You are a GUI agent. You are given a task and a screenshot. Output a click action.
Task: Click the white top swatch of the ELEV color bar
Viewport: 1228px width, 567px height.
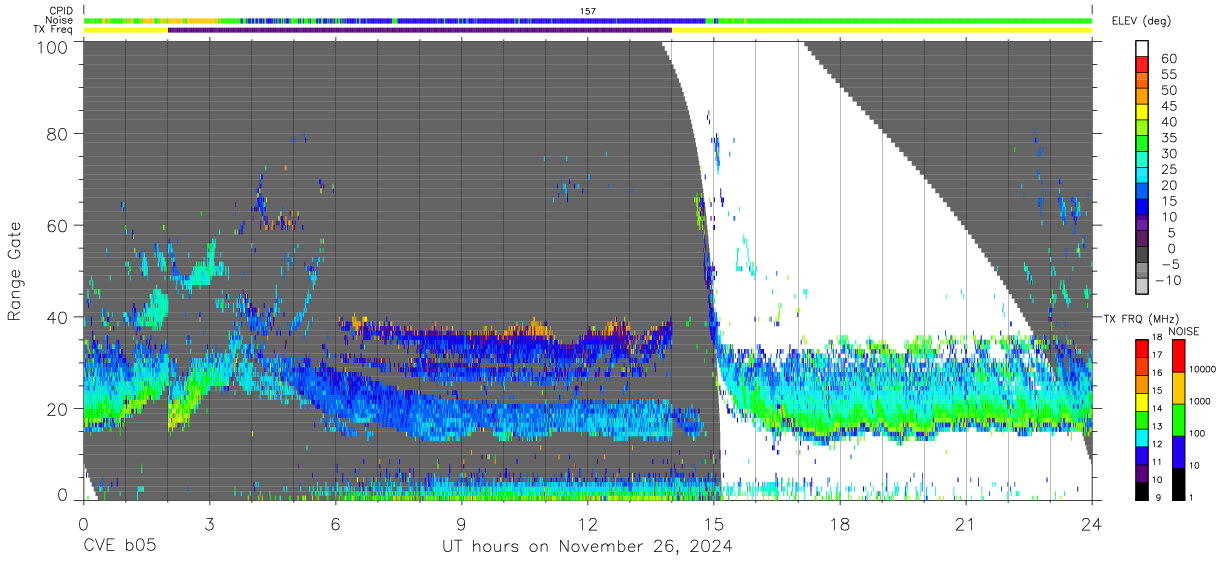tap(1143, 49)
